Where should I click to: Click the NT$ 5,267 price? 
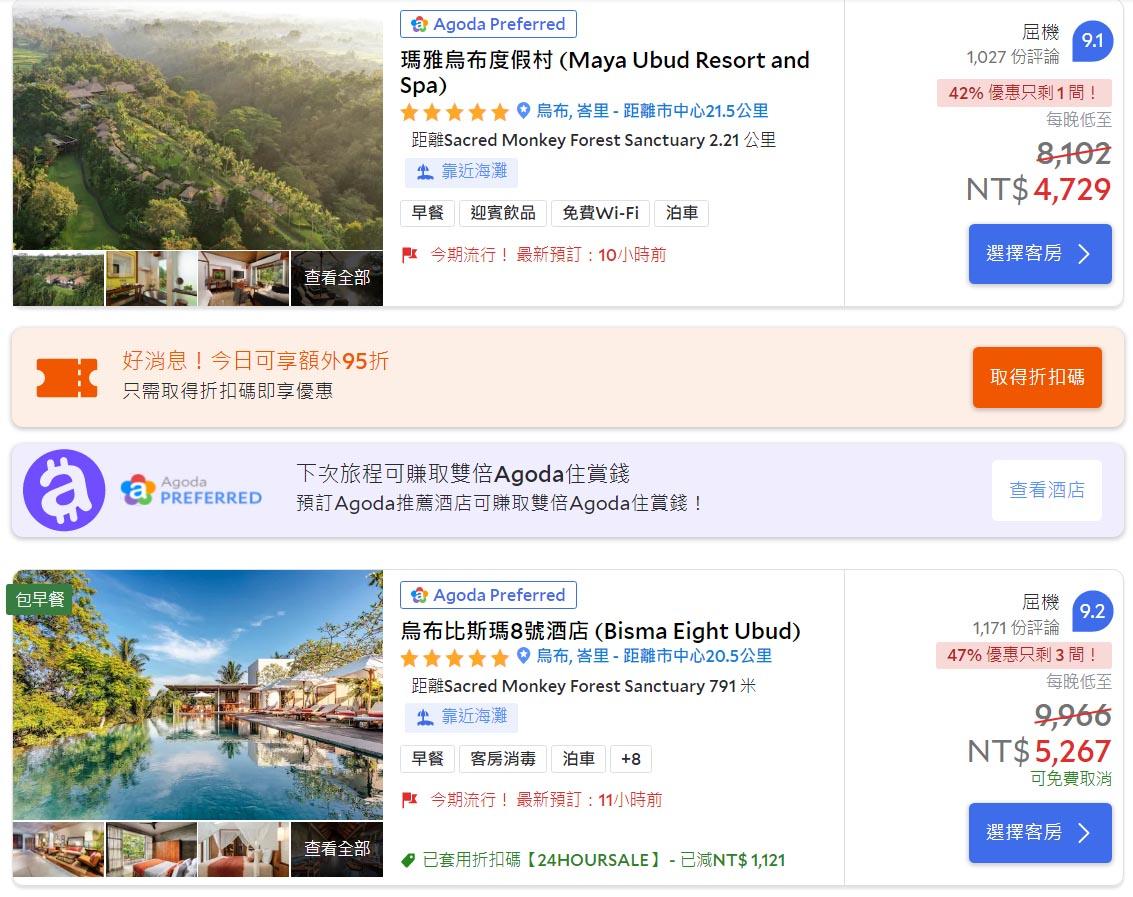click(1038, 752)
